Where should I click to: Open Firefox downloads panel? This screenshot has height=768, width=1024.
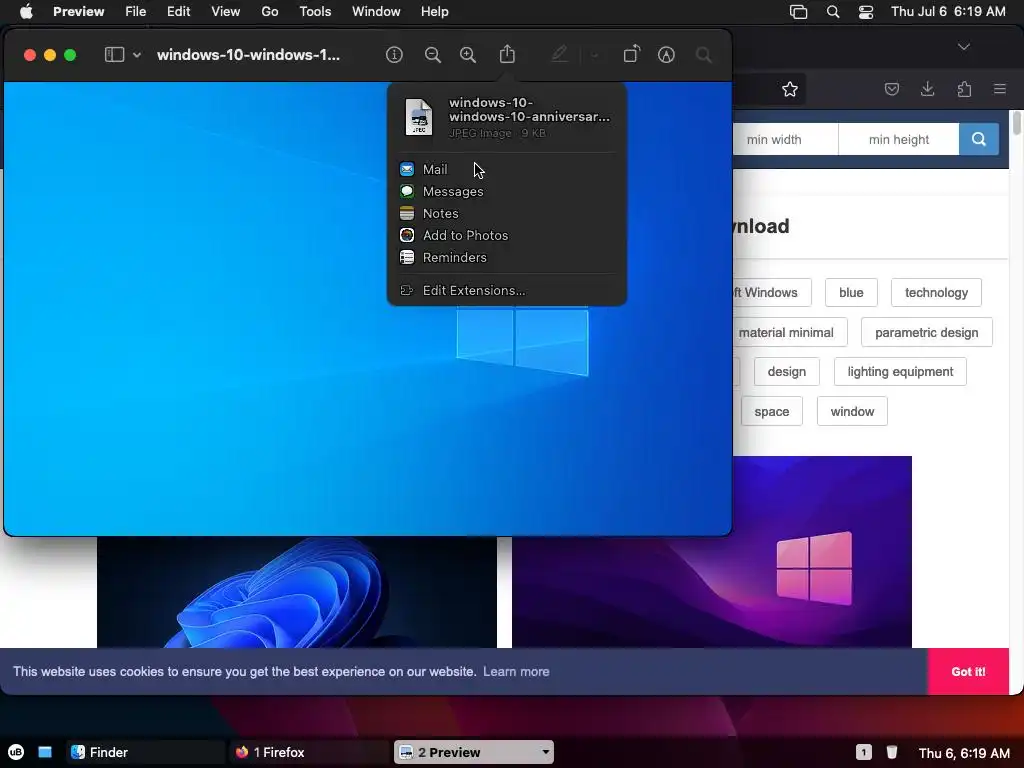click(x=927, y=89)
